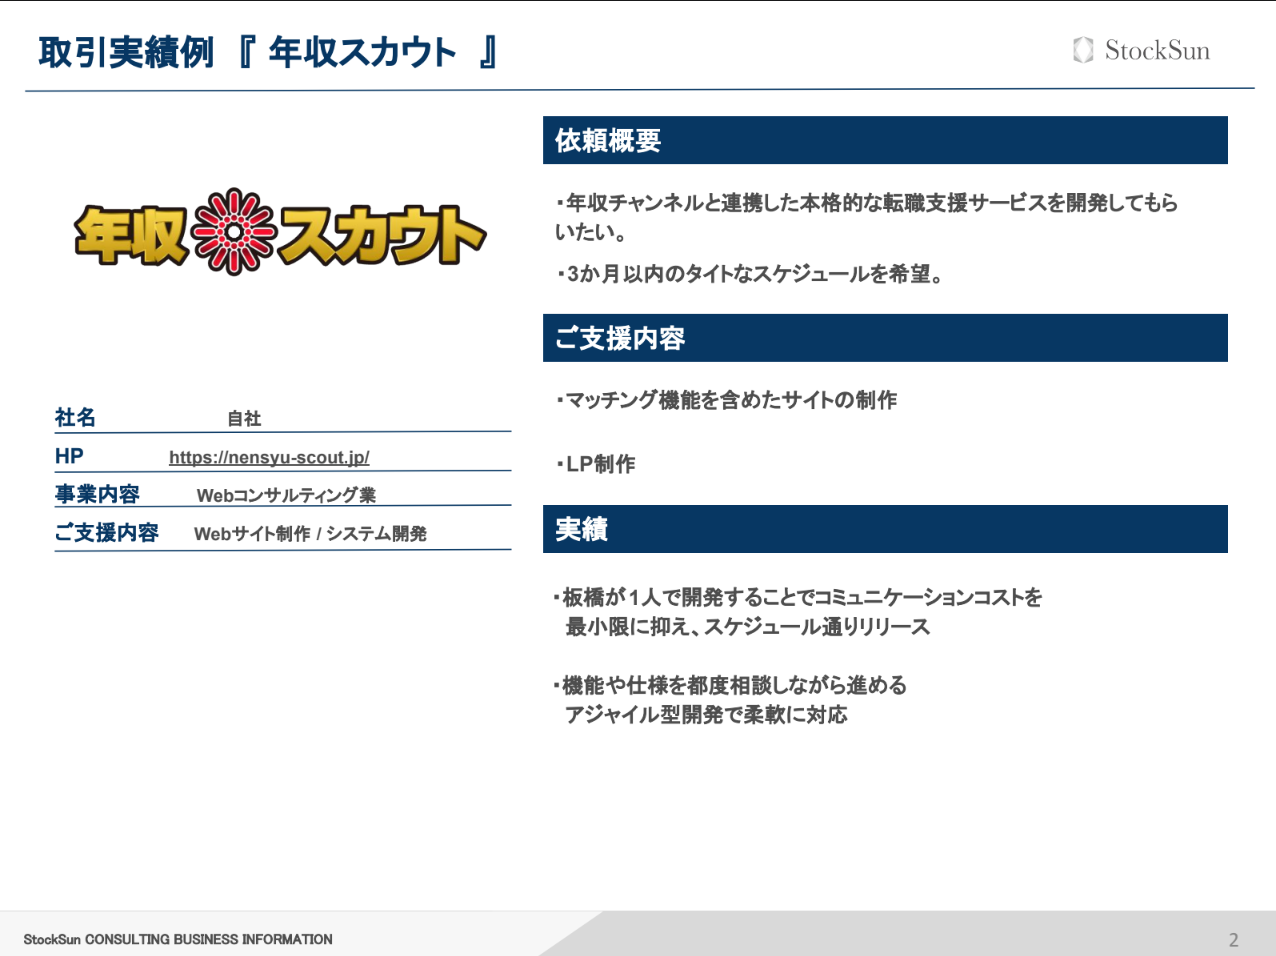Click the 最小限に抑え、スケジュール通りリリース line

tap(748, 627)
